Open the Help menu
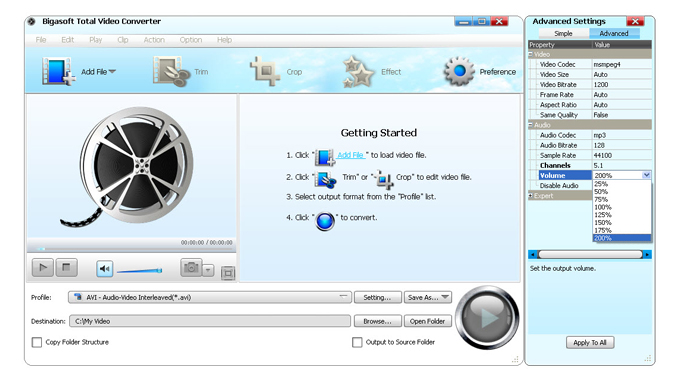 (x=224, y=40)
